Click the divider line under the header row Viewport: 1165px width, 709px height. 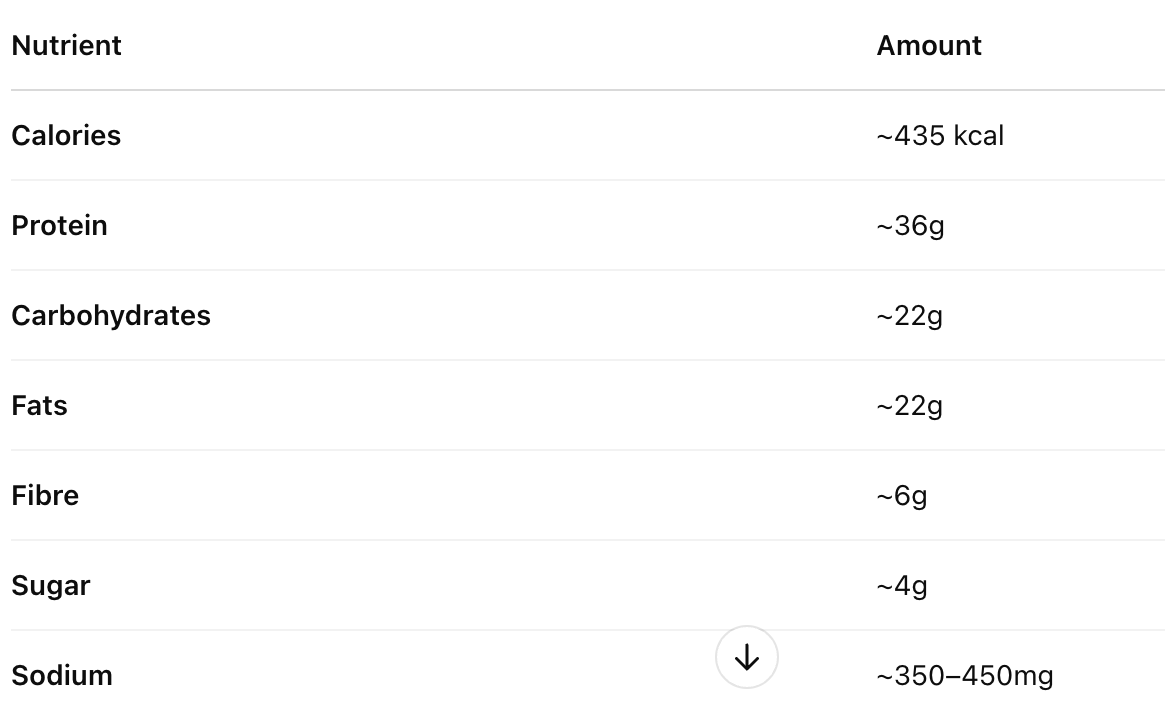[x=588, y=90]
